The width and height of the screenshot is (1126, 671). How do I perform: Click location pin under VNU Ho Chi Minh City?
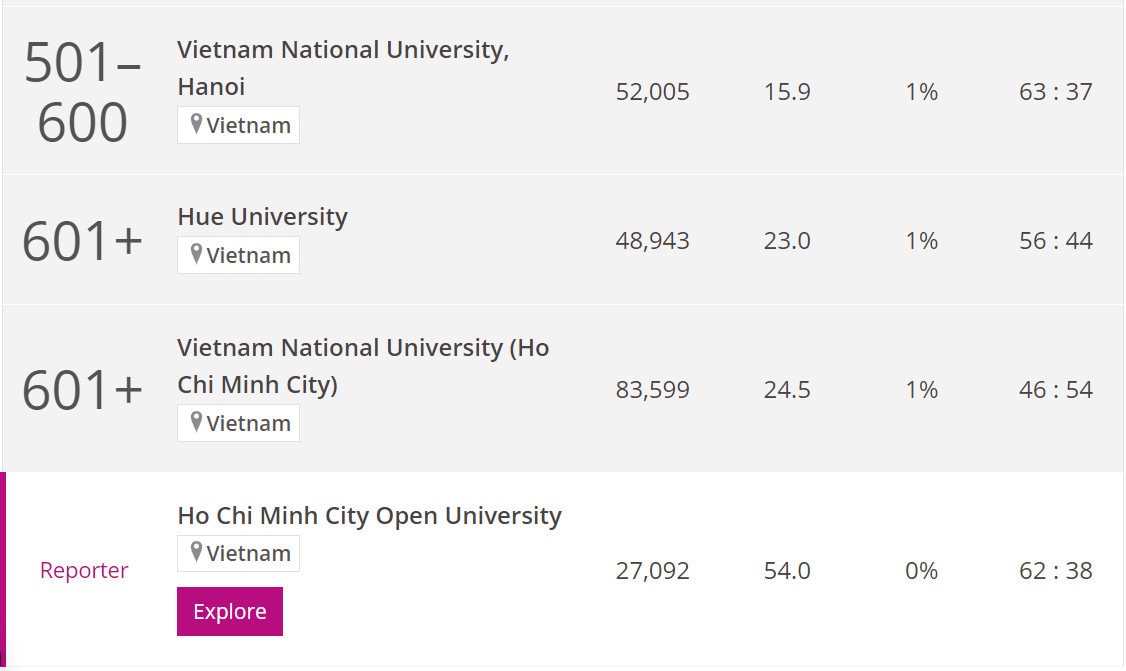click(x=196, y=422)
